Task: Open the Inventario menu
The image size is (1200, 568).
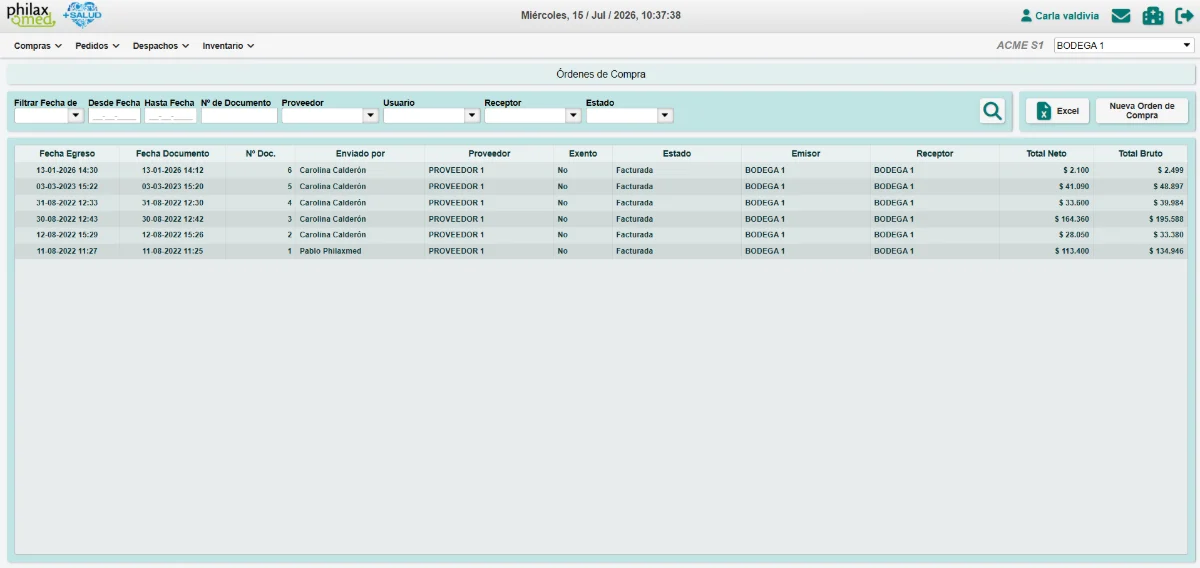Action: pyautogui.click(x=228, y=46)
